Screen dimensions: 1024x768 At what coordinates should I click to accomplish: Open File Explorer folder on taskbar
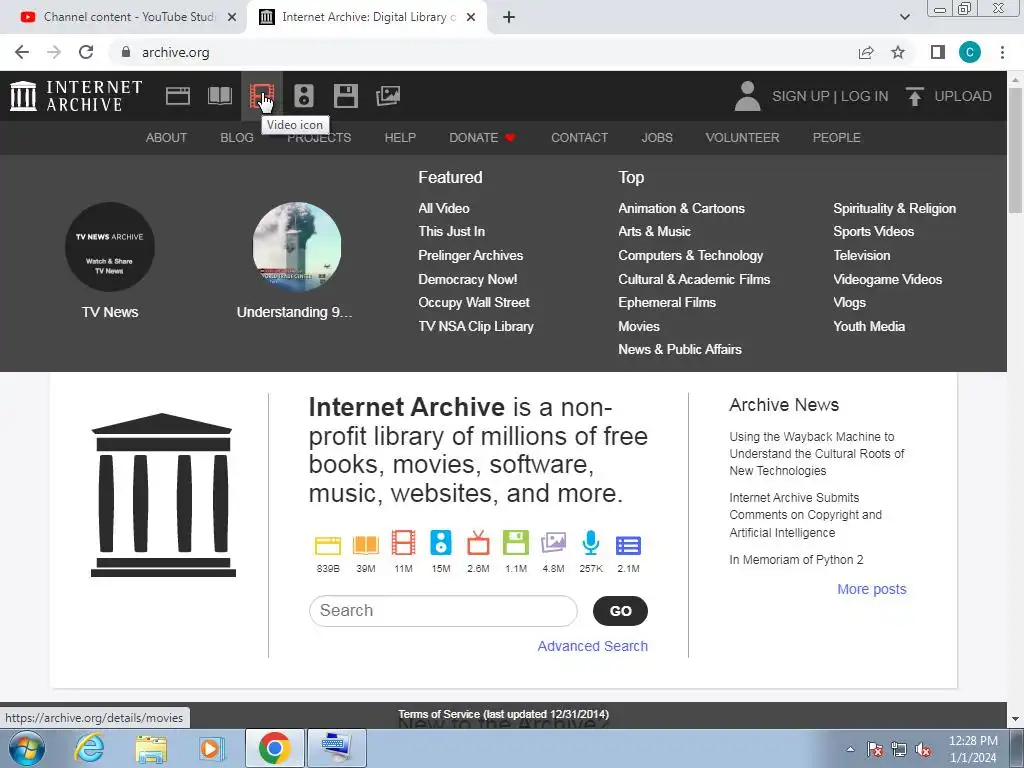[x=151, y=748]
